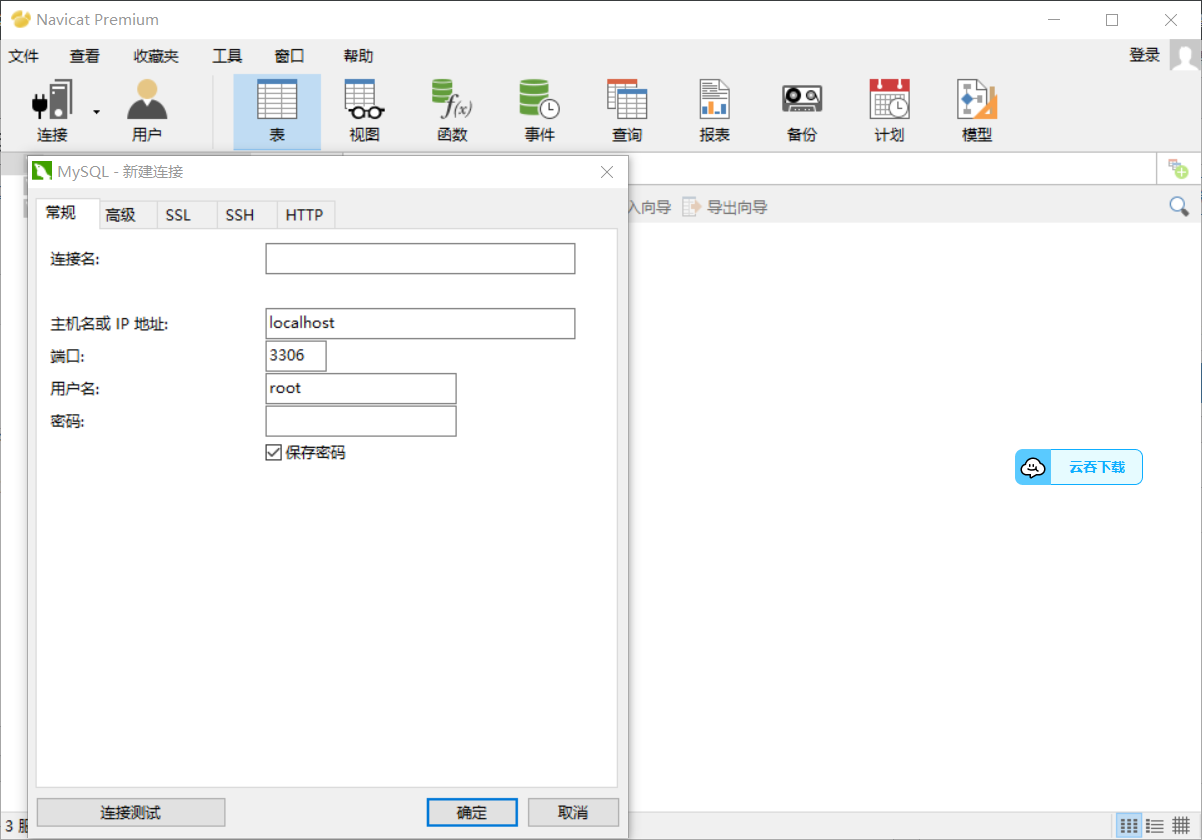Click the 端口 field showing 3306

click(x=297, y=356)
